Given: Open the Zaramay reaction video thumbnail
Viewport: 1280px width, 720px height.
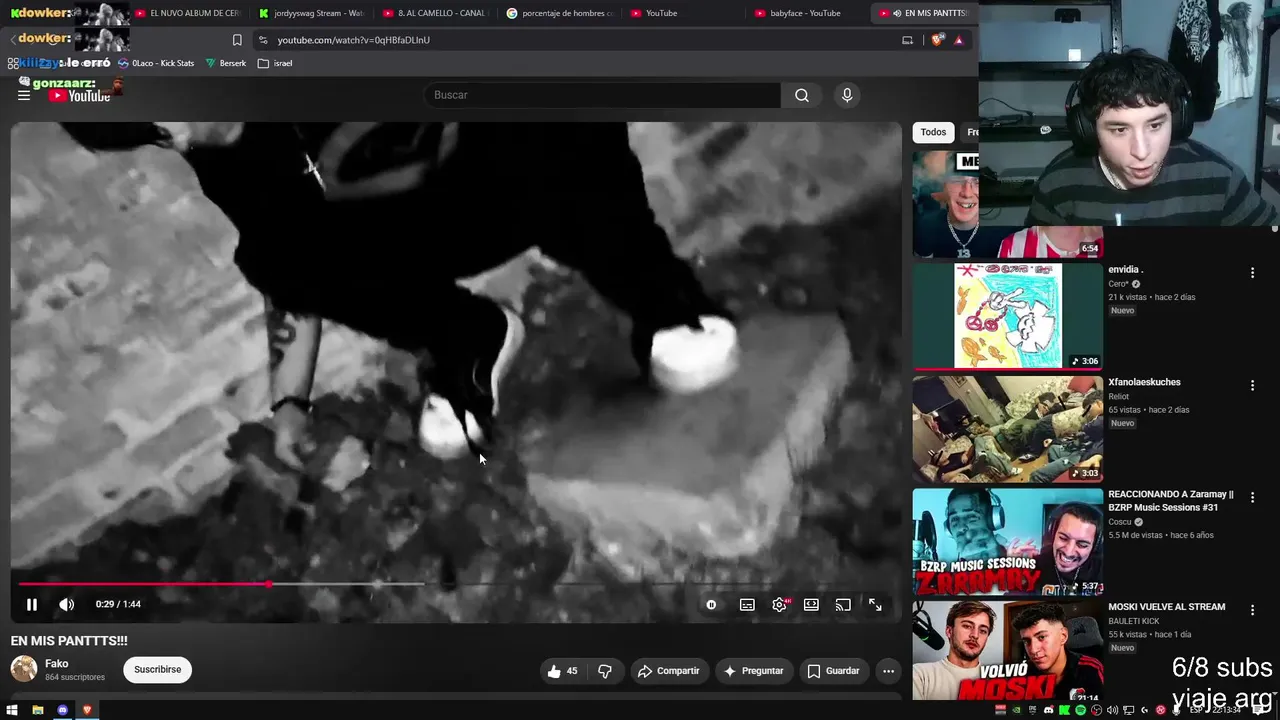Looking at the screenshot, I should [1007, 542].
